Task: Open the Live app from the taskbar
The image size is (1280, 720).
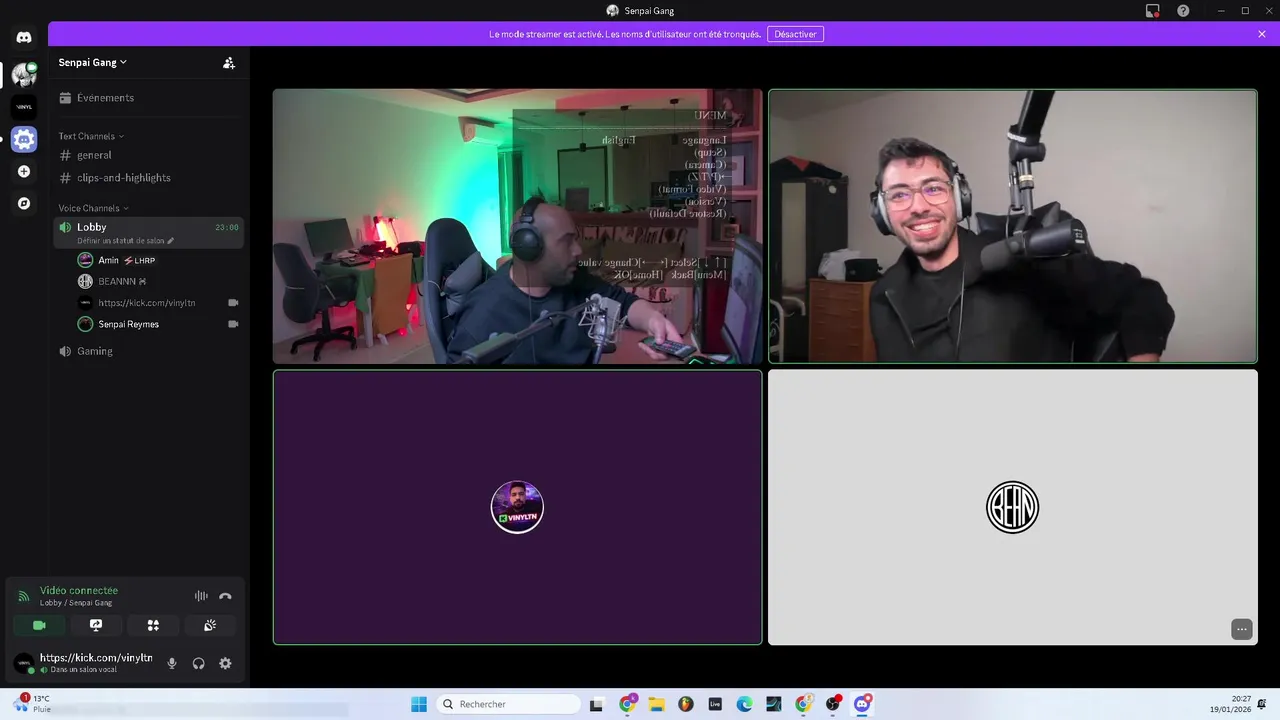Action: coord(715,704)
